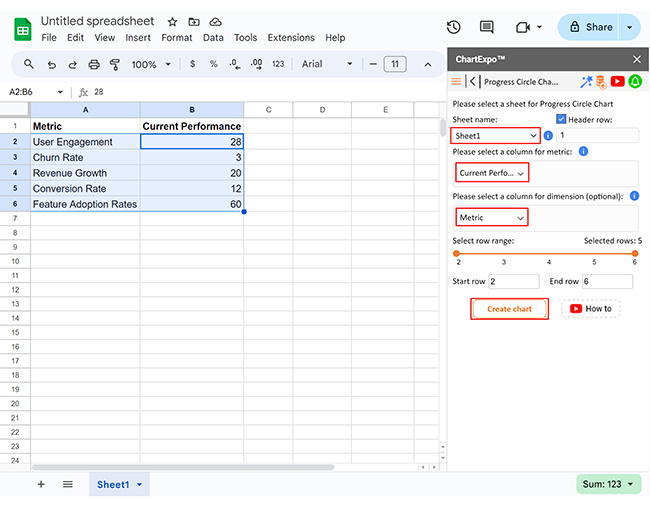Screen dimensions: 650x507
Task: Decrease font size minus button
Action: click(x=373, y=64)
